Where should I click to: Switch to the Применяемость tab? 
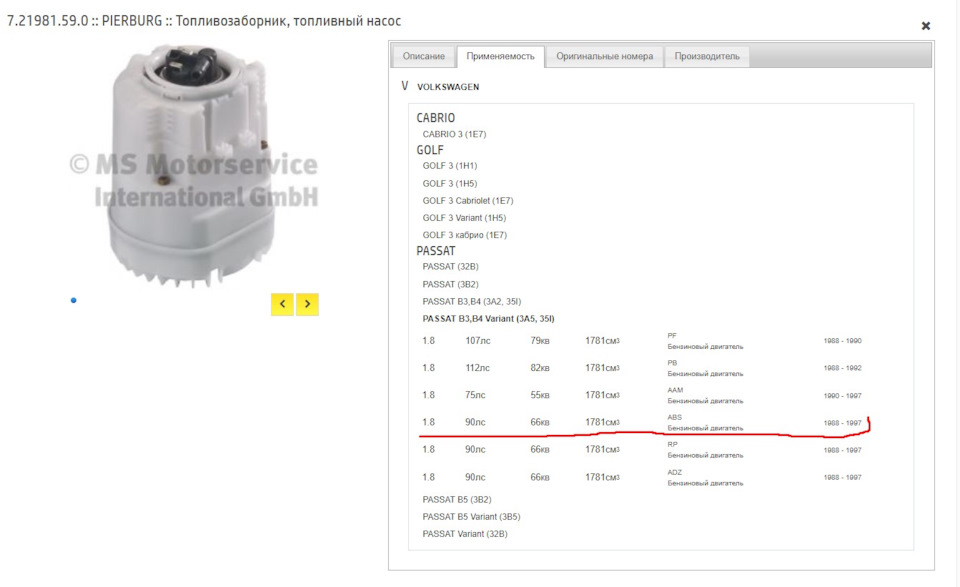point(500,56)
